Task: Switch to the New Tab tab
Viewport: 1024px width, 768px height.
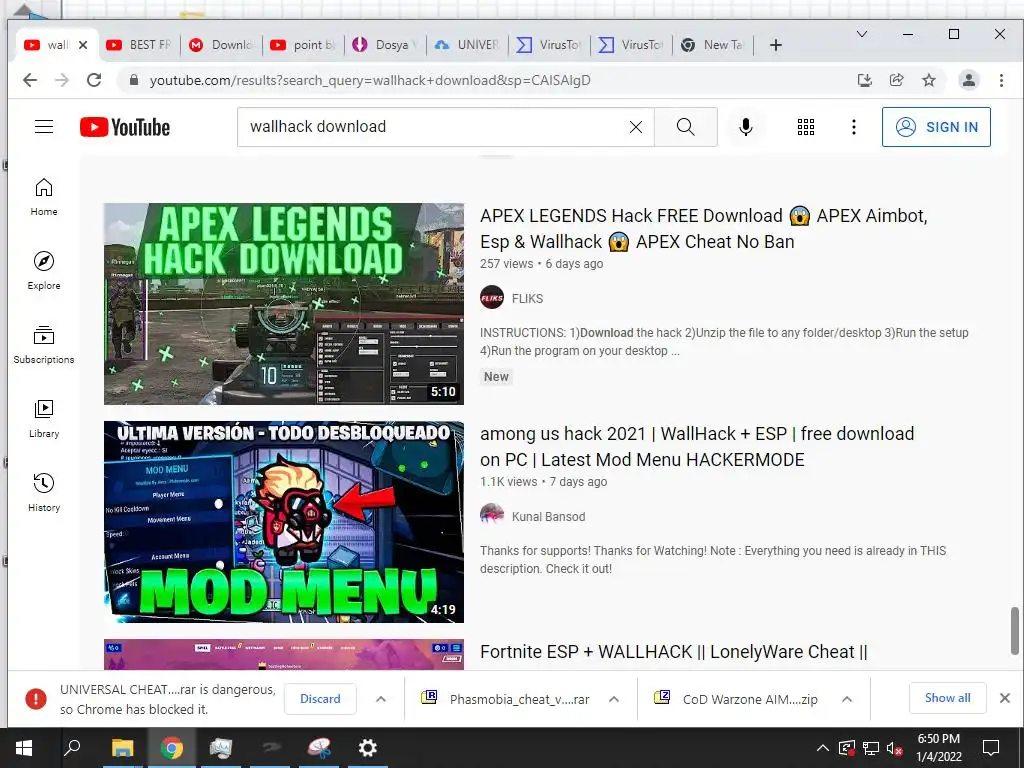Action: click(713, 44)
